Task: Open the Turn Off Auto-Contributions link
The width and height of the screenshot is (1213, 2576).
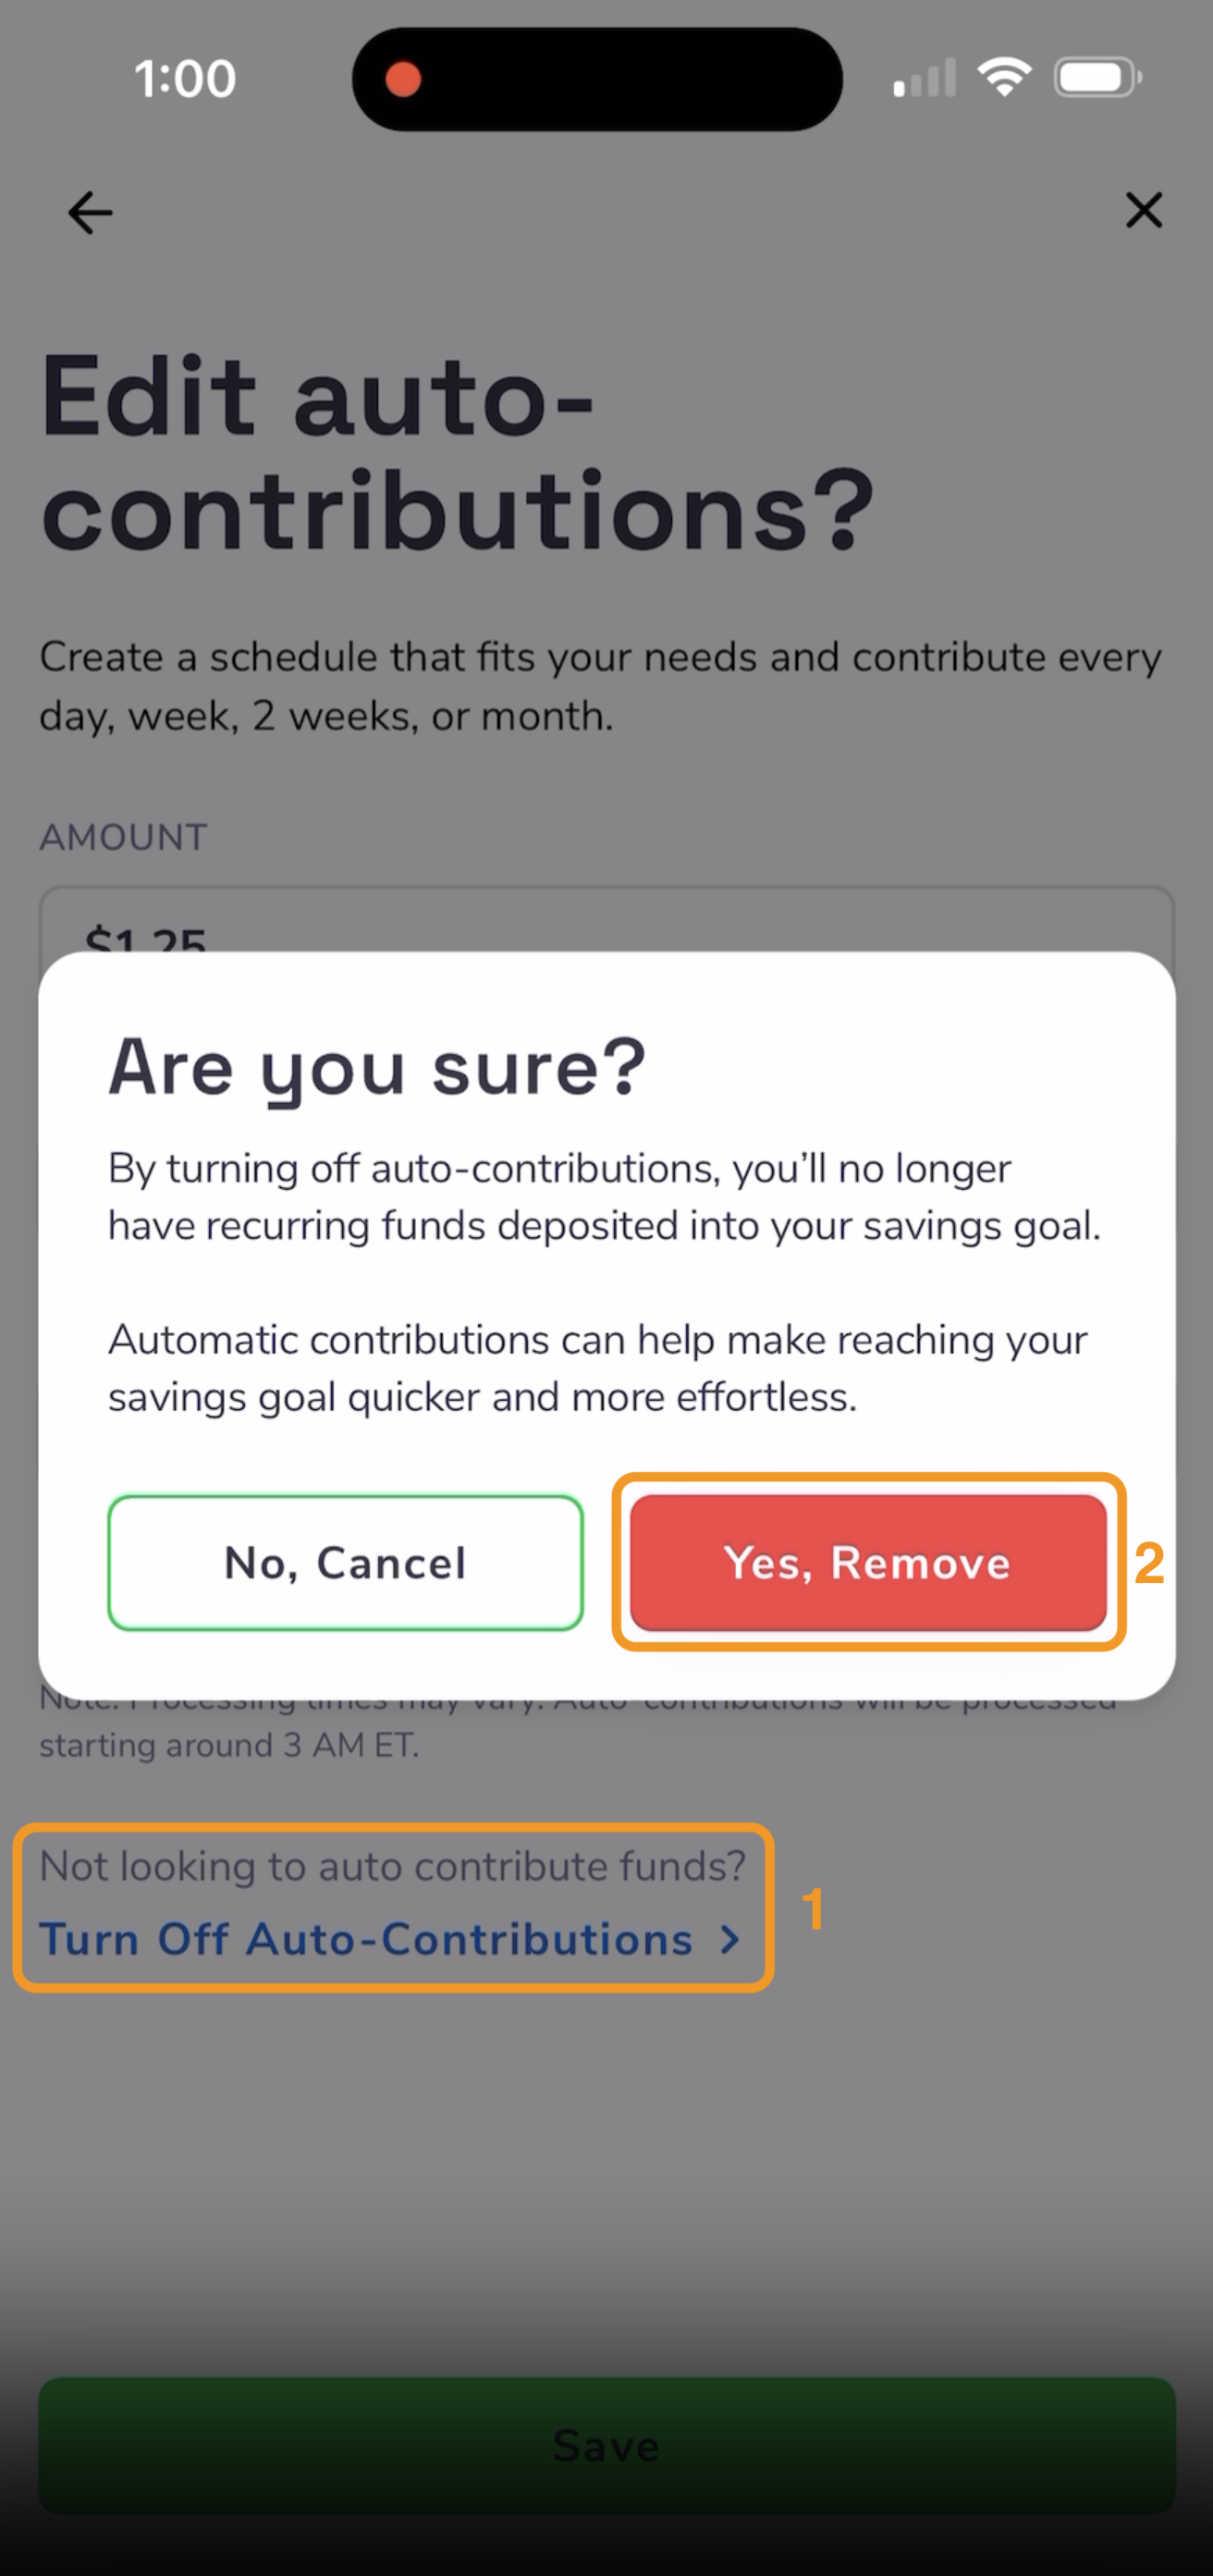Action: point(390,1939)
